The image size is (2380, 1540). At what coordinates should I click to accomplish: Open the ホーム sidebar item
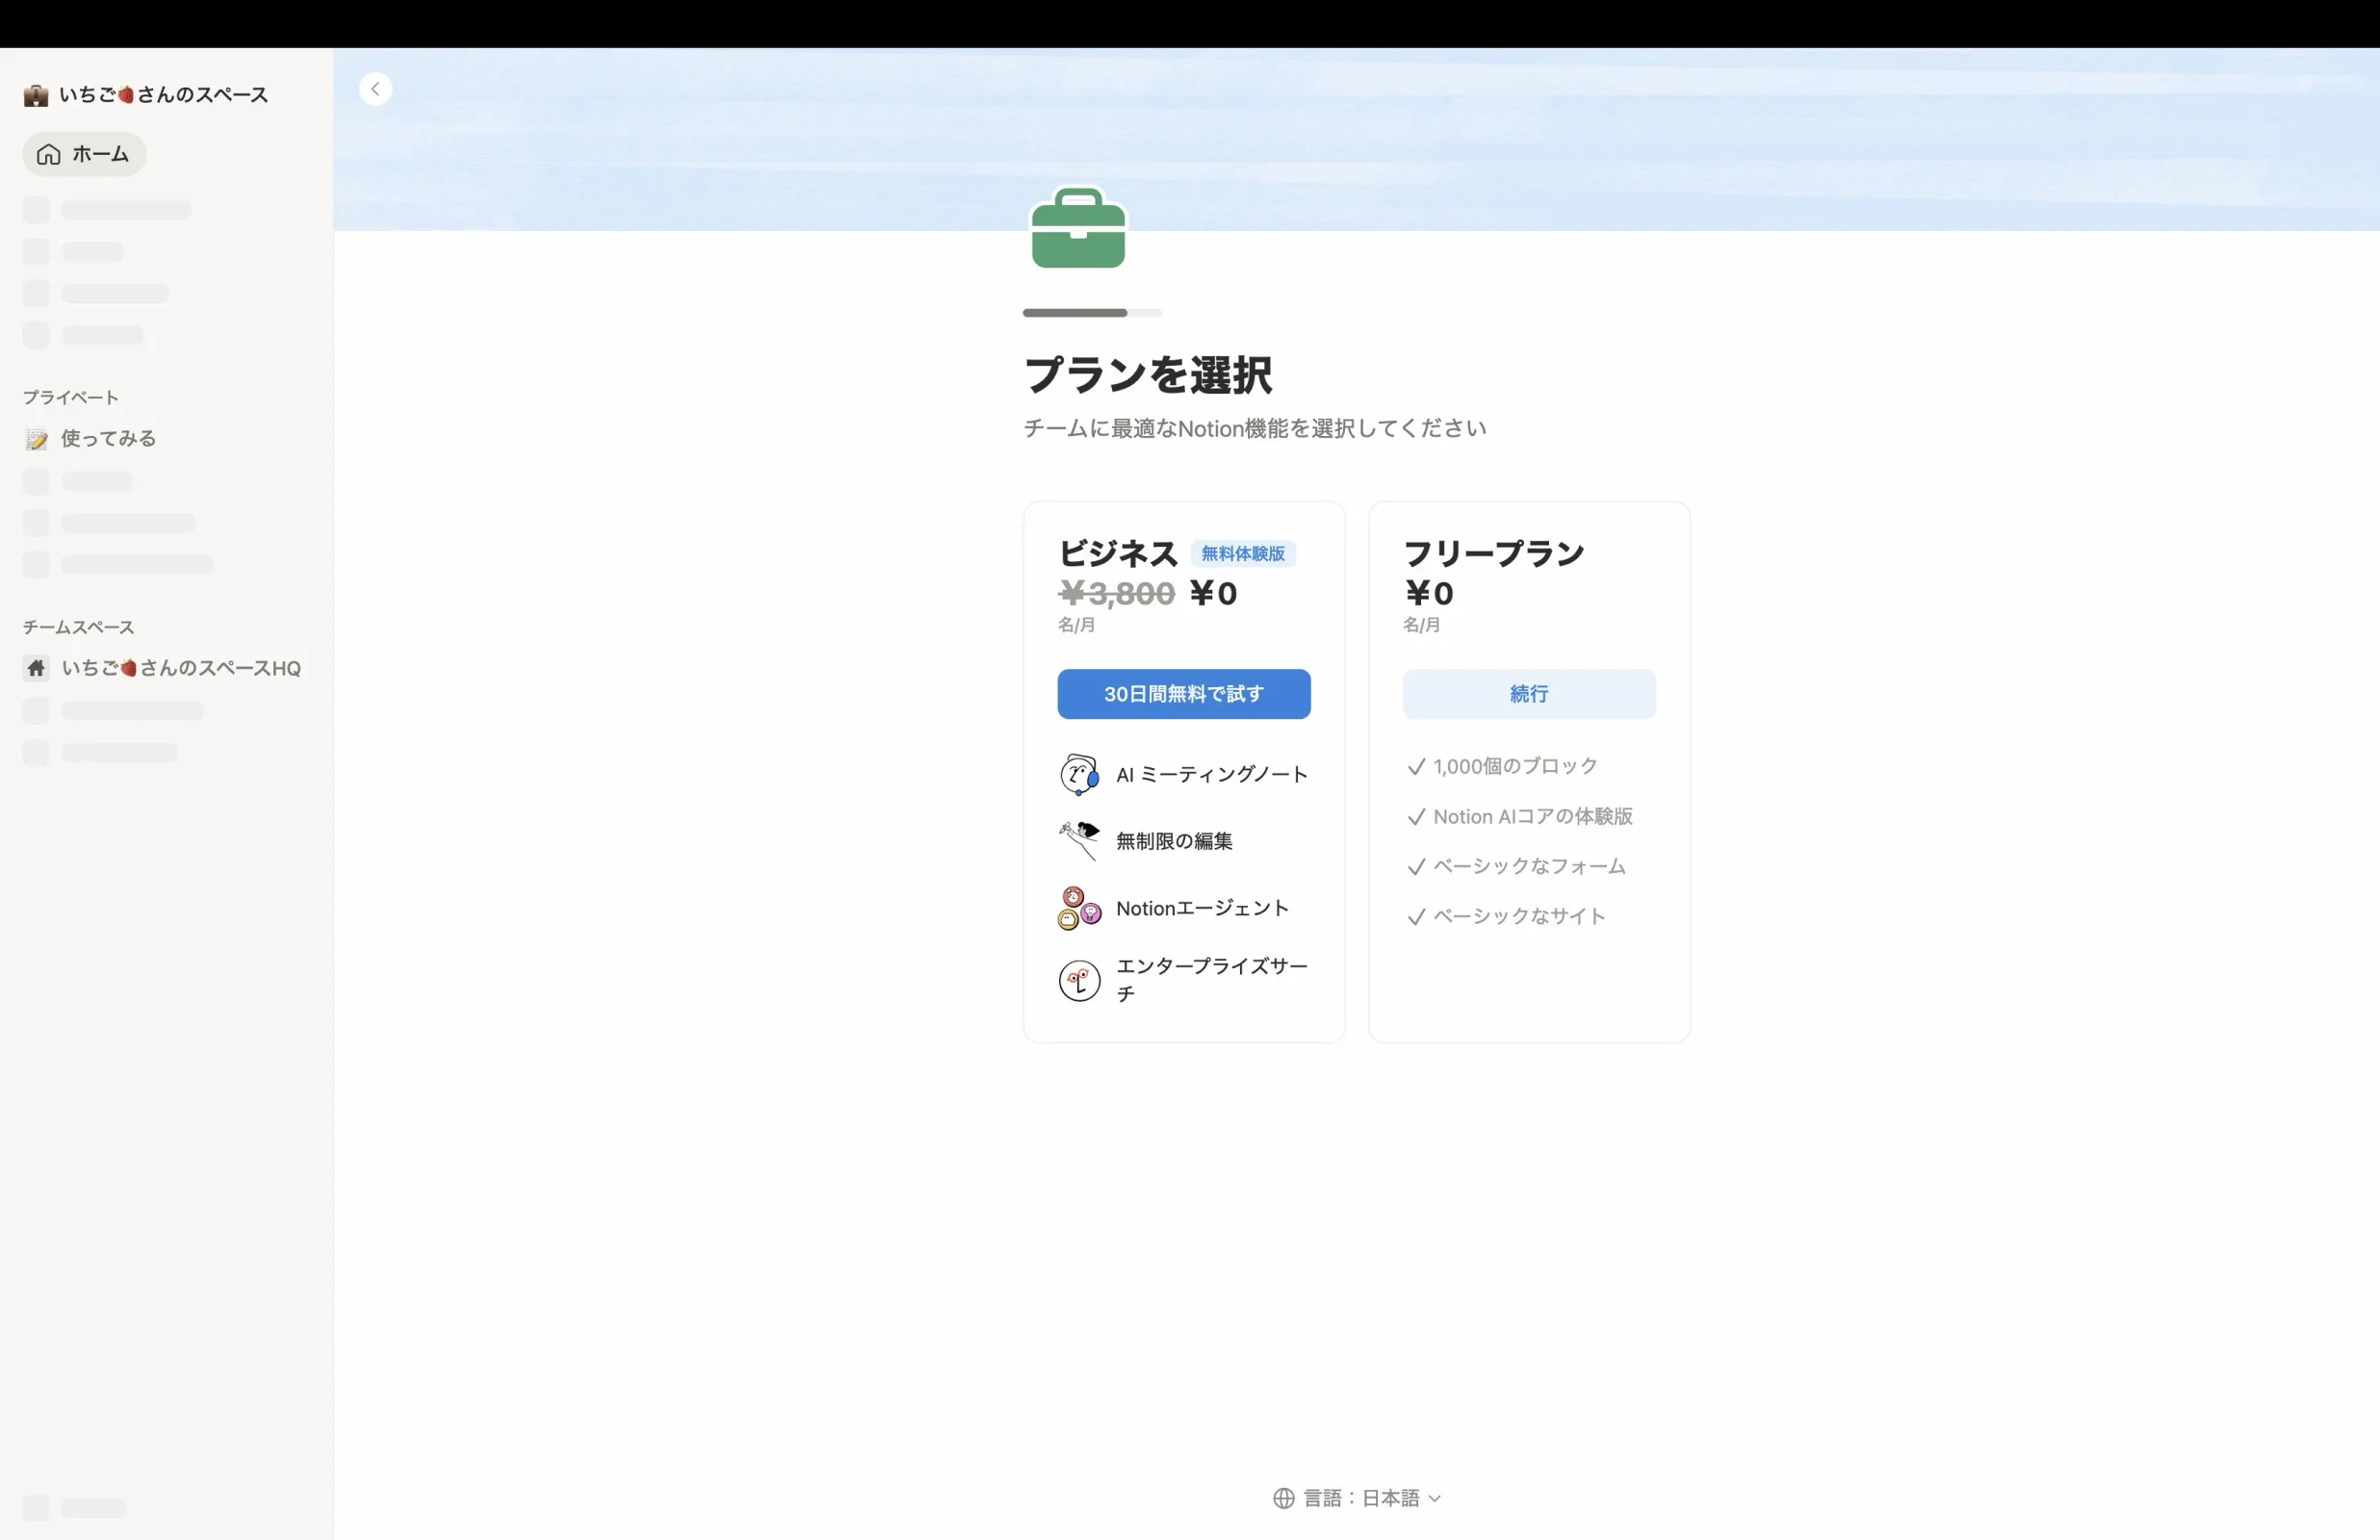click(x=84, y=154)
